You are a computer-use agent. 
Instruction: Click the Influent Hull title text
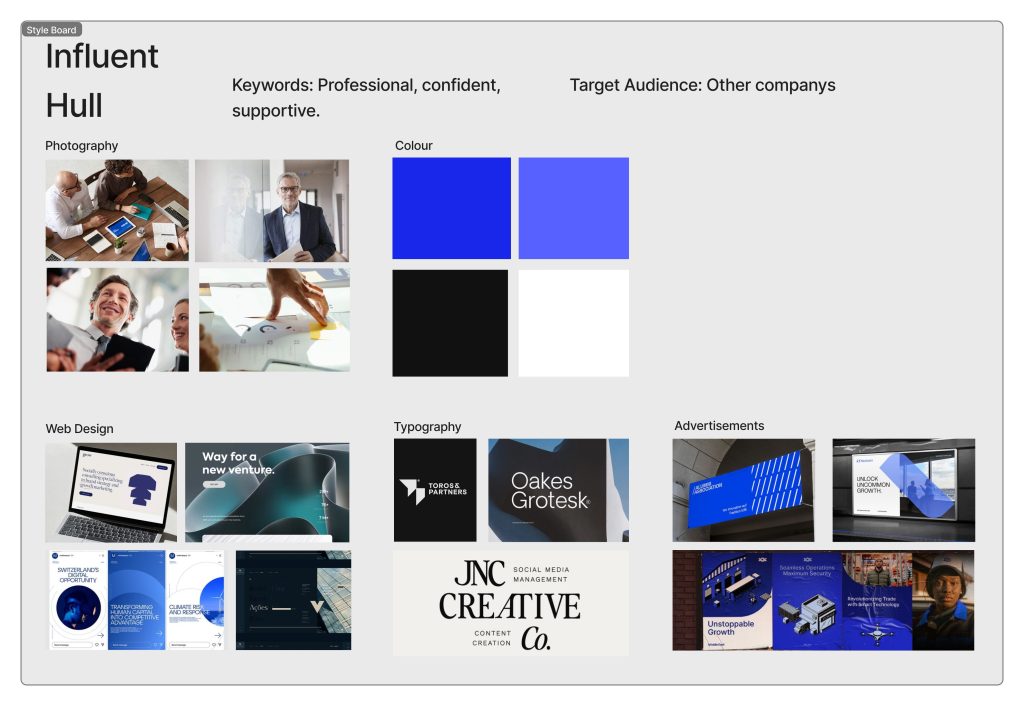tap(102, 80)
